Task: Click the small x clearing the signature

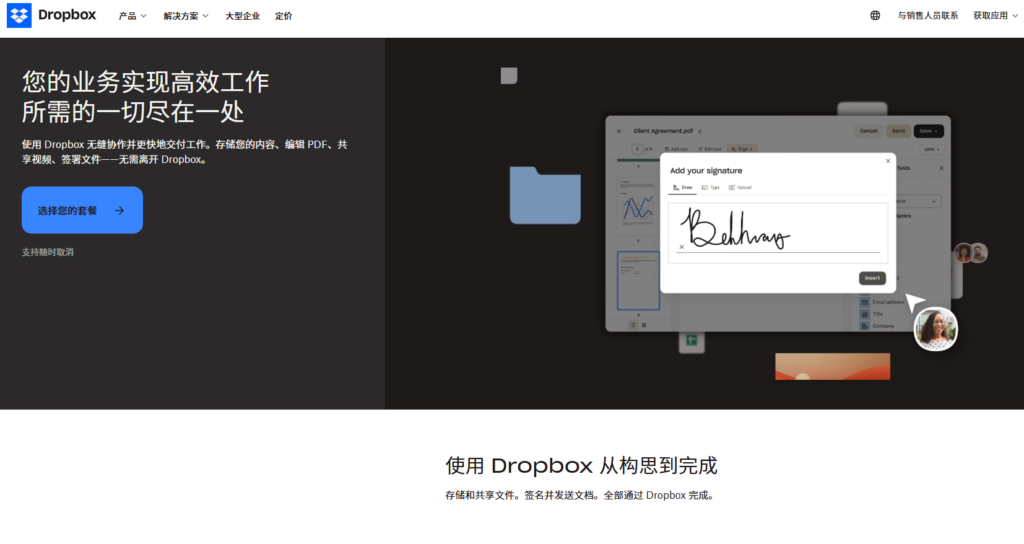Action: [682, 246]
